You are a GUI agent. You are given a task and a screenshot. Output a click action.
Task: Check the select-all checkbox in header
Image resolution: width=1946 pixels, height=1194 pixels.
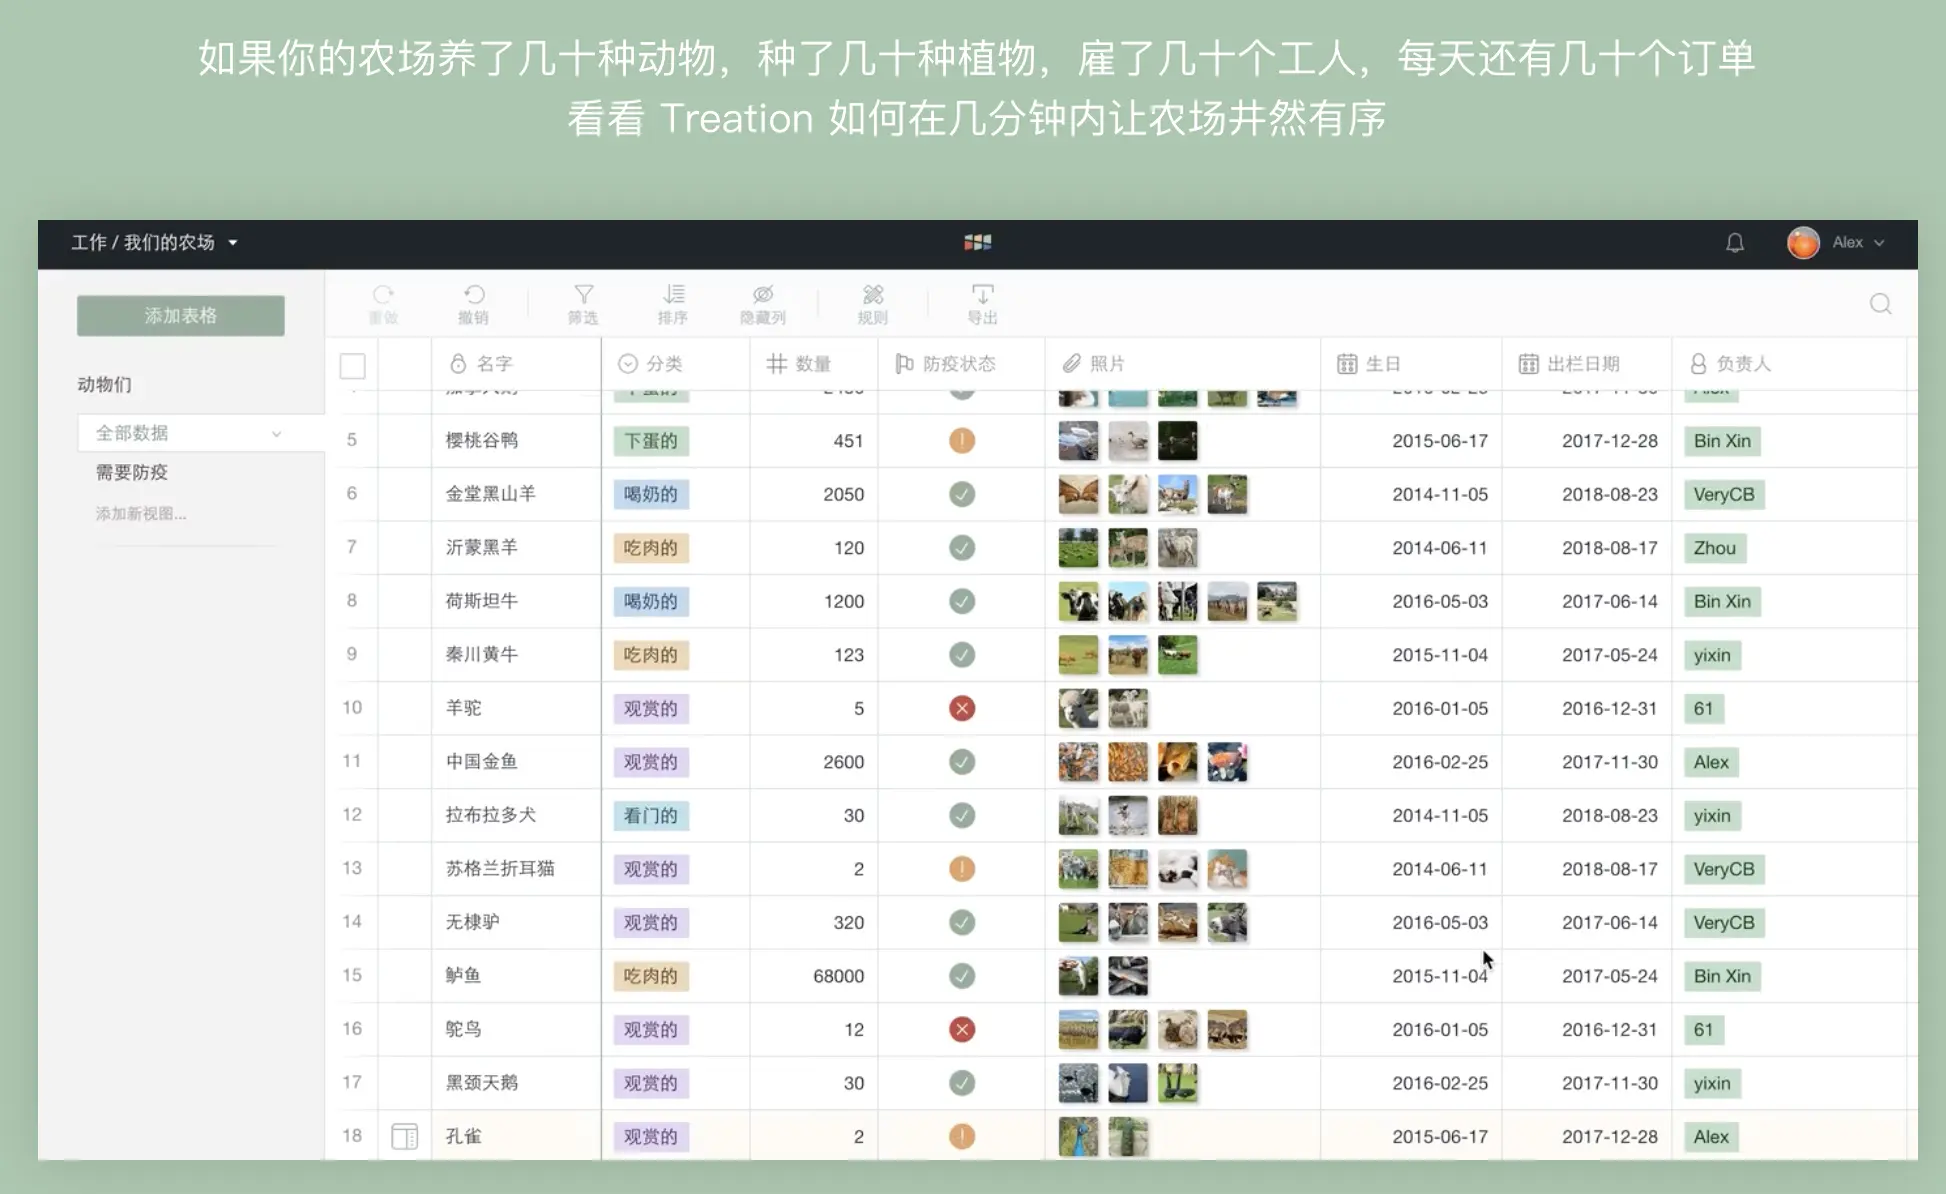tap(353, 365)
